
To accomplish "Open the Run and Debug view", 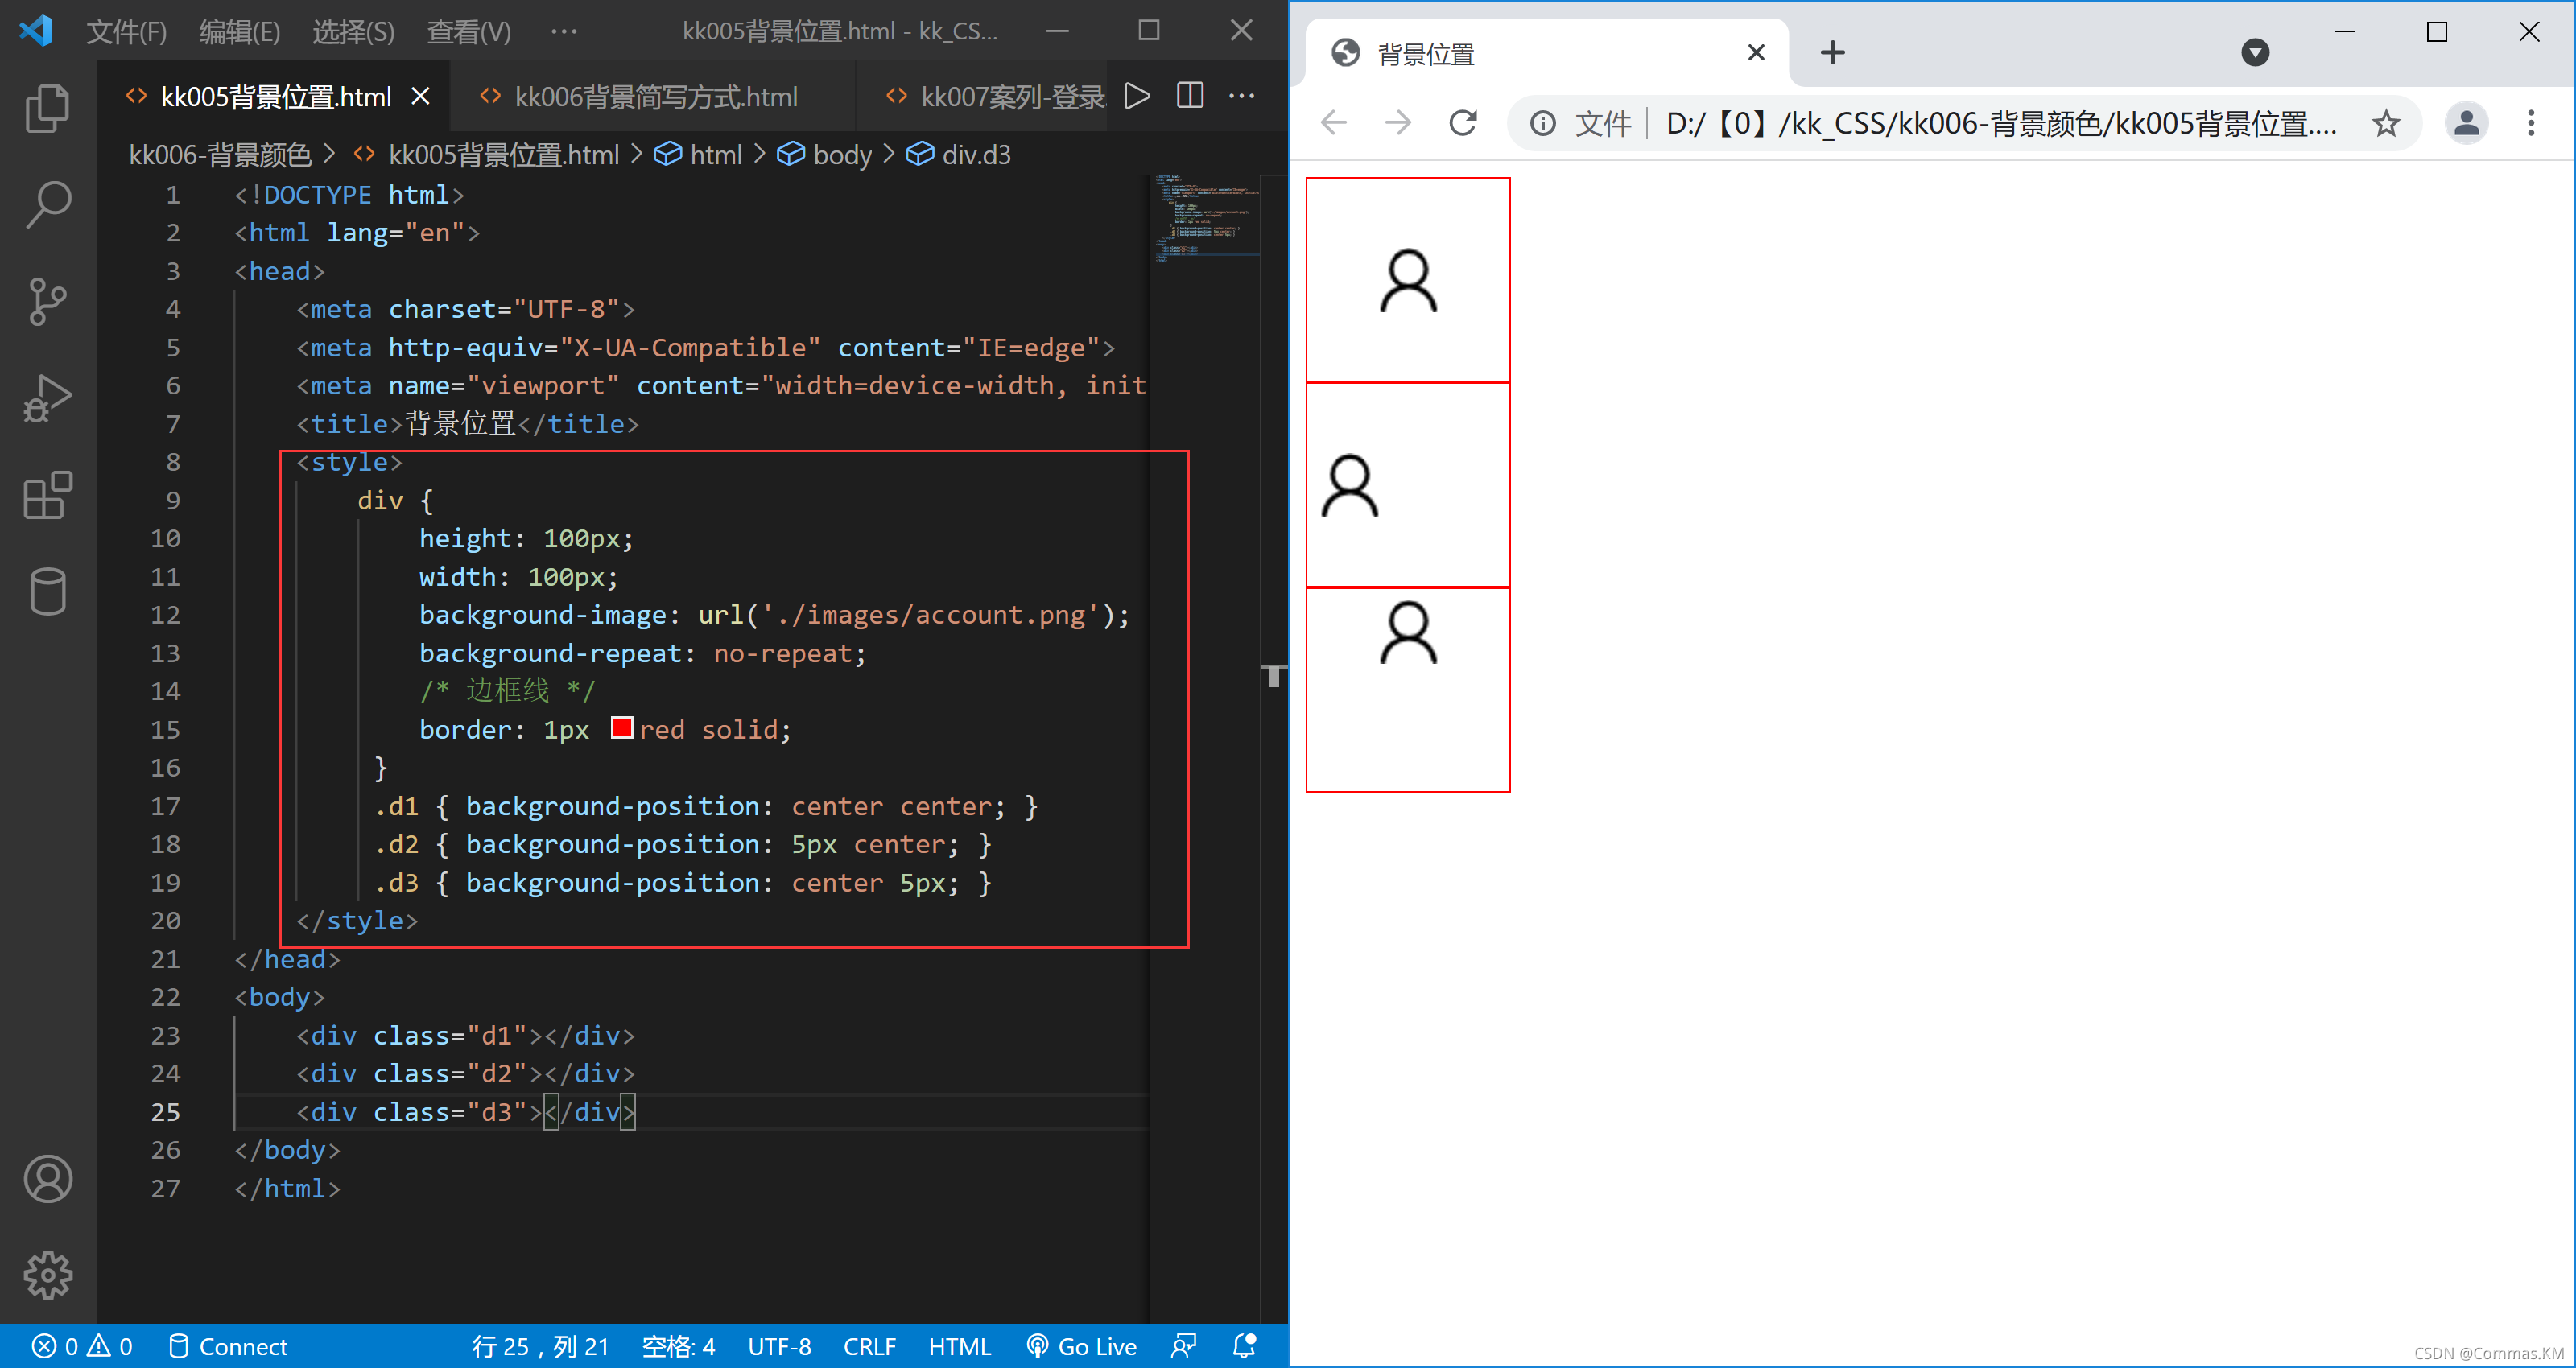I will [x=47, y=398].
